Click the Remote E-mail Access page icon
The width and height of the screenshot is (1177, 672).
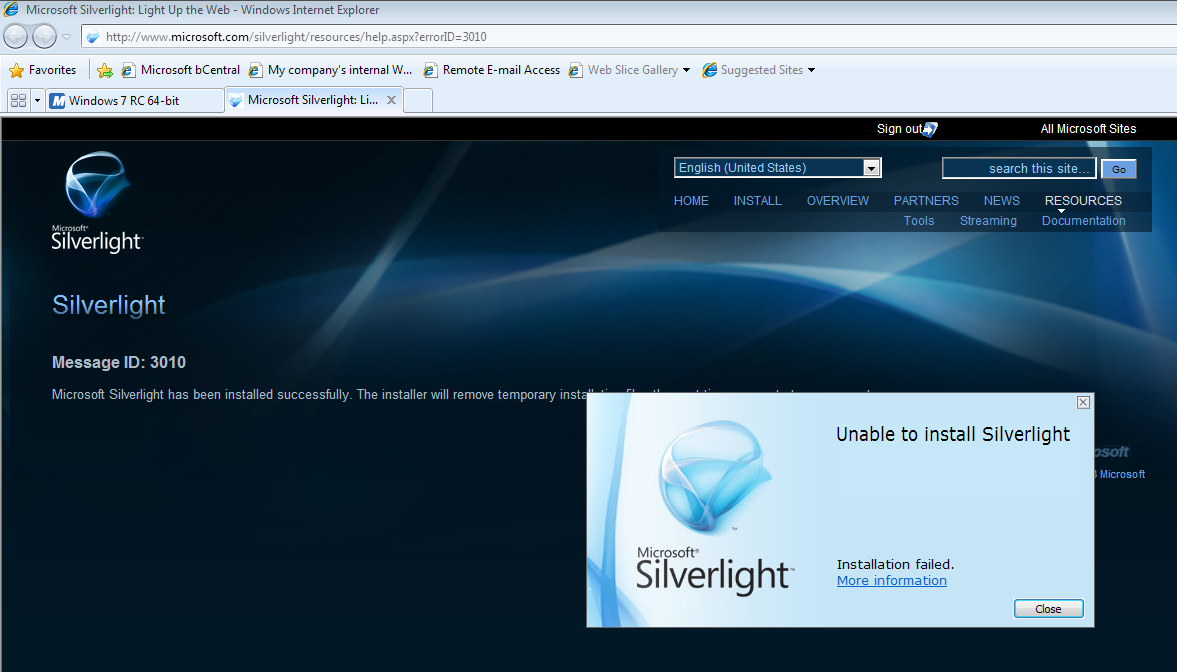click(430, 71)
